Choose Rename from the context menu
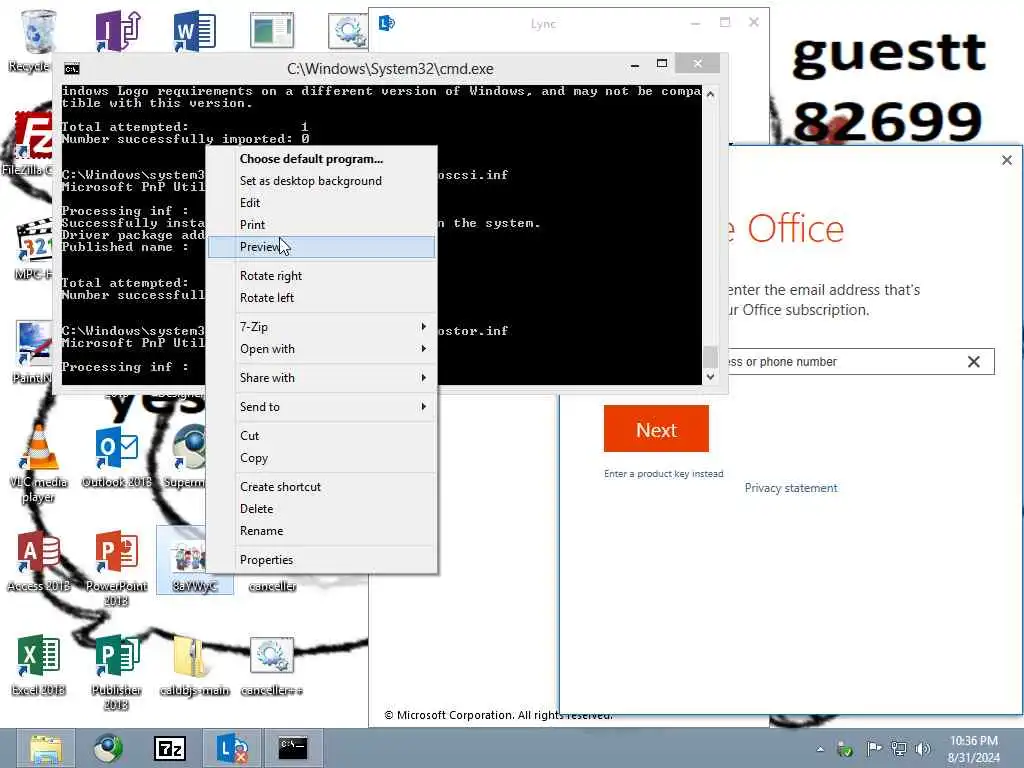1024x768 pixels. [x=321, y=531]
